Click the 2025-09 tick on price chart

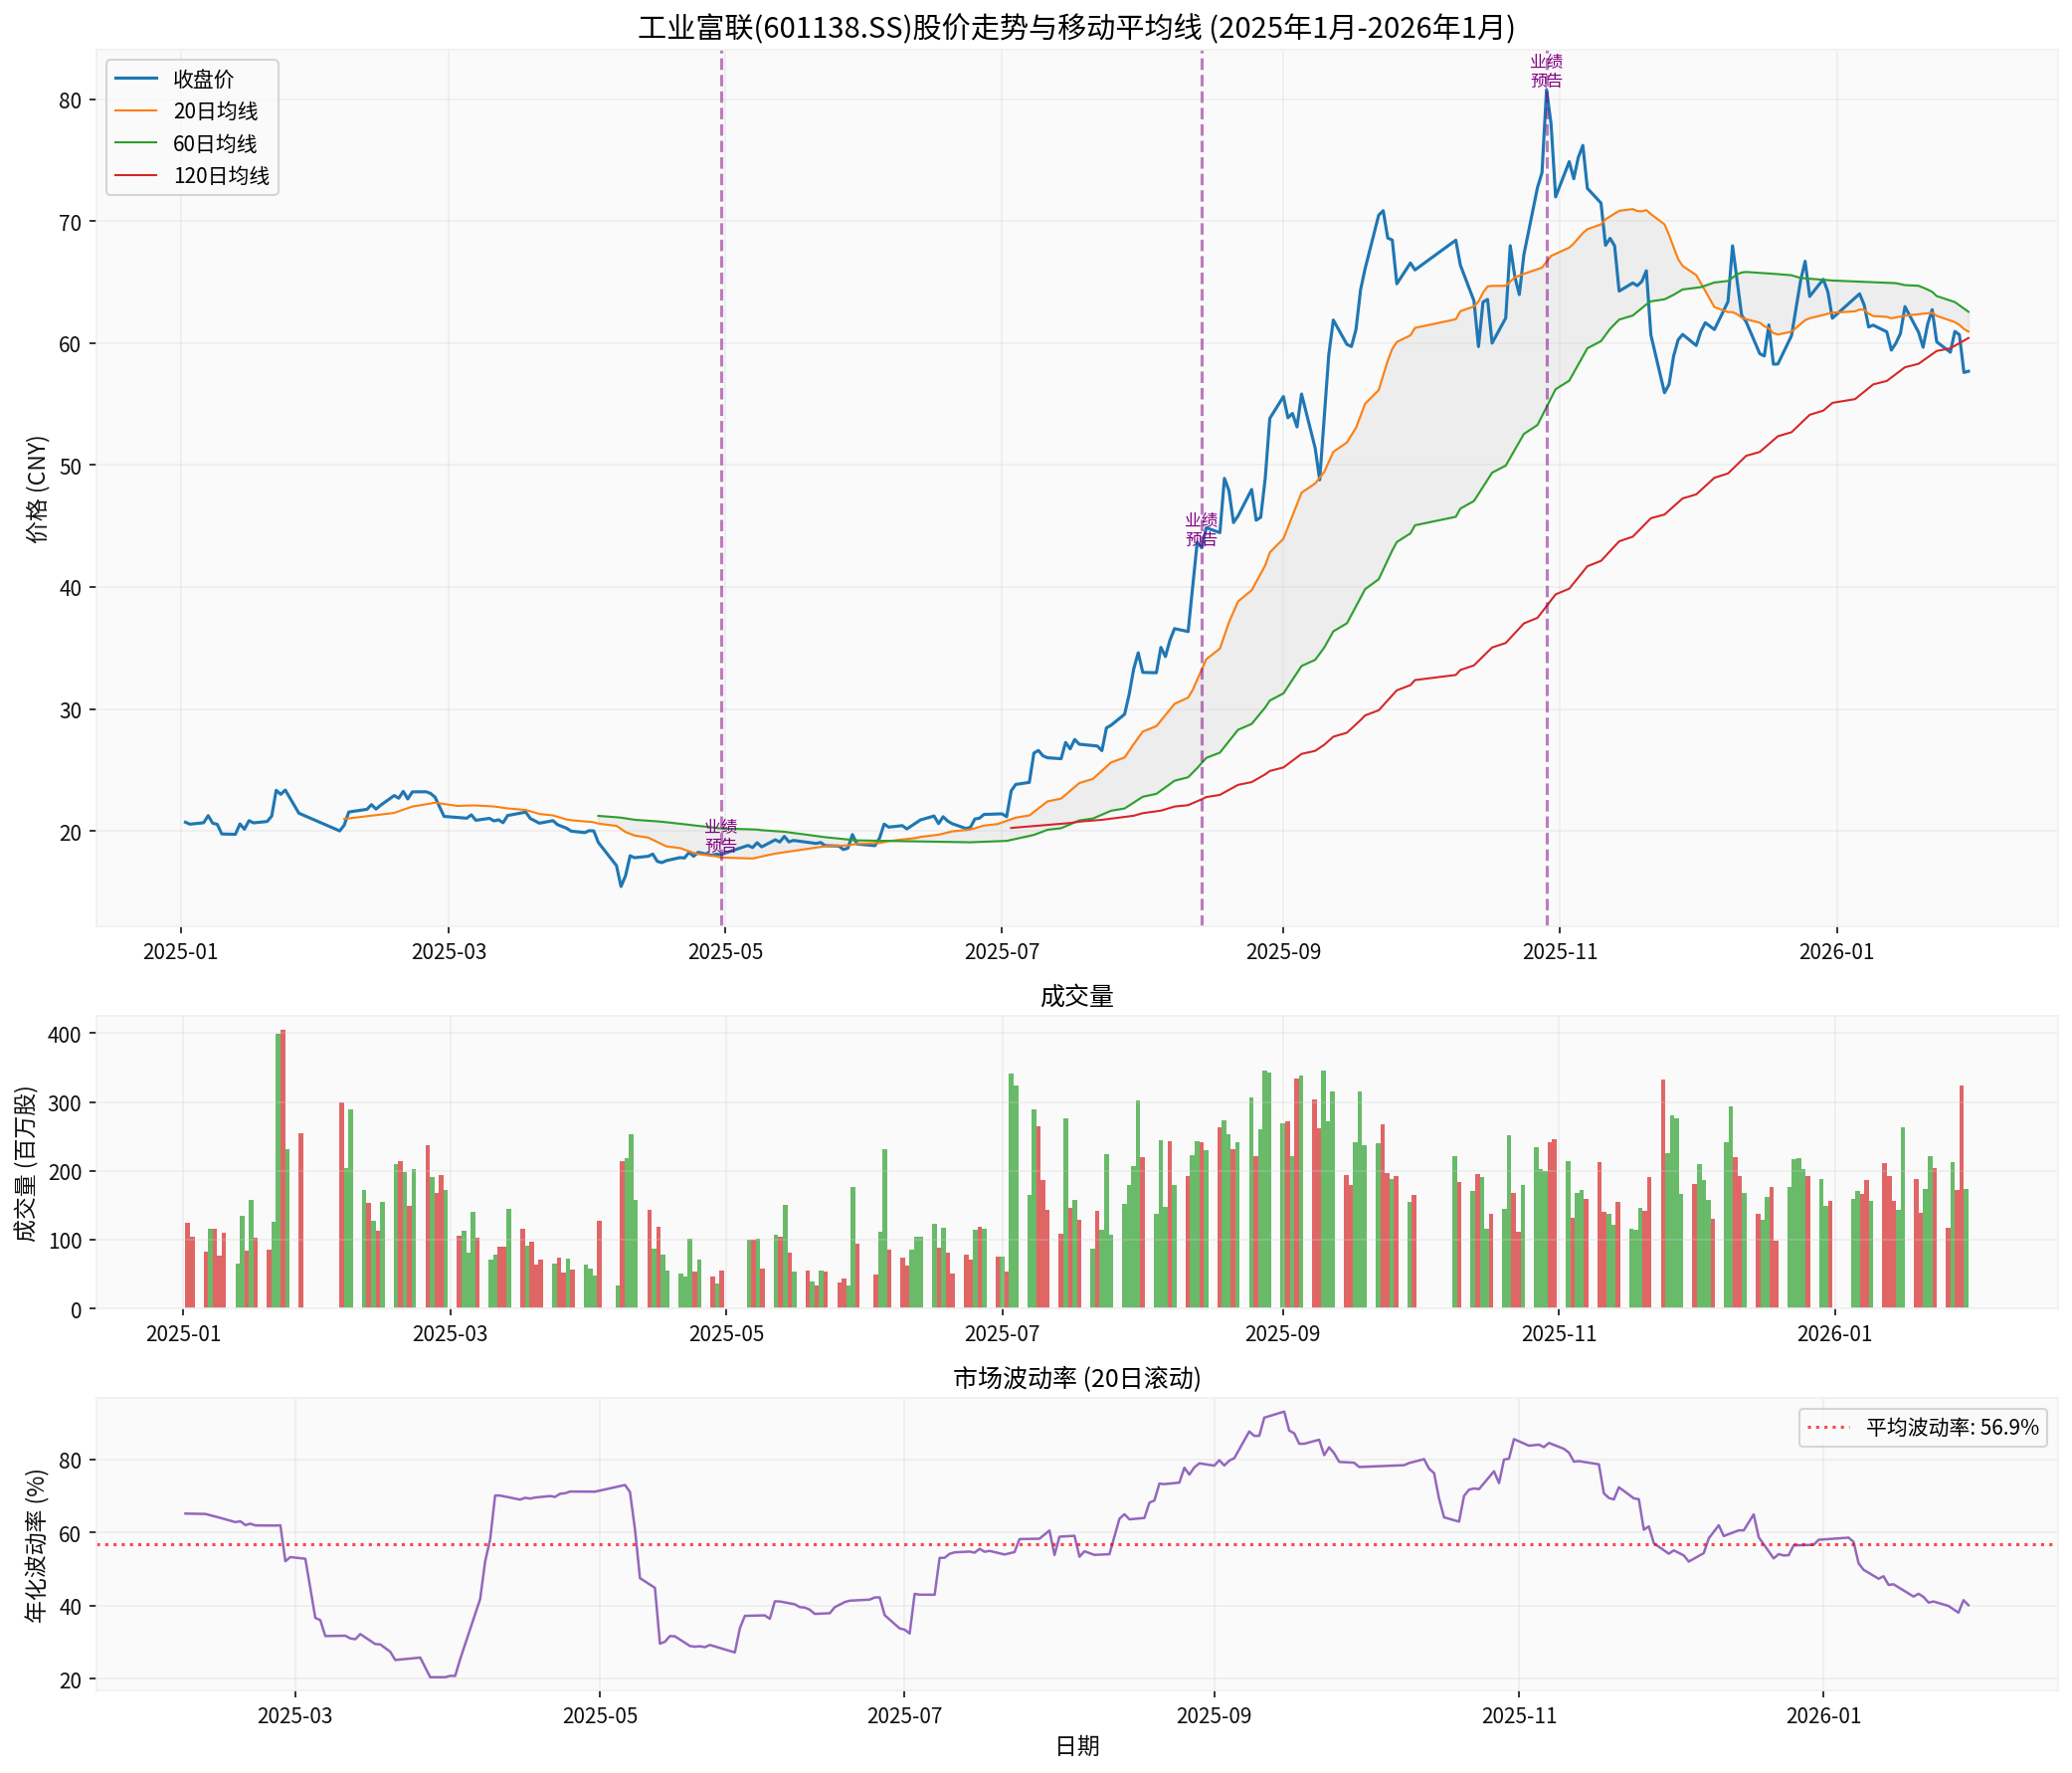pyautogui.click(x=1282, y=951)
